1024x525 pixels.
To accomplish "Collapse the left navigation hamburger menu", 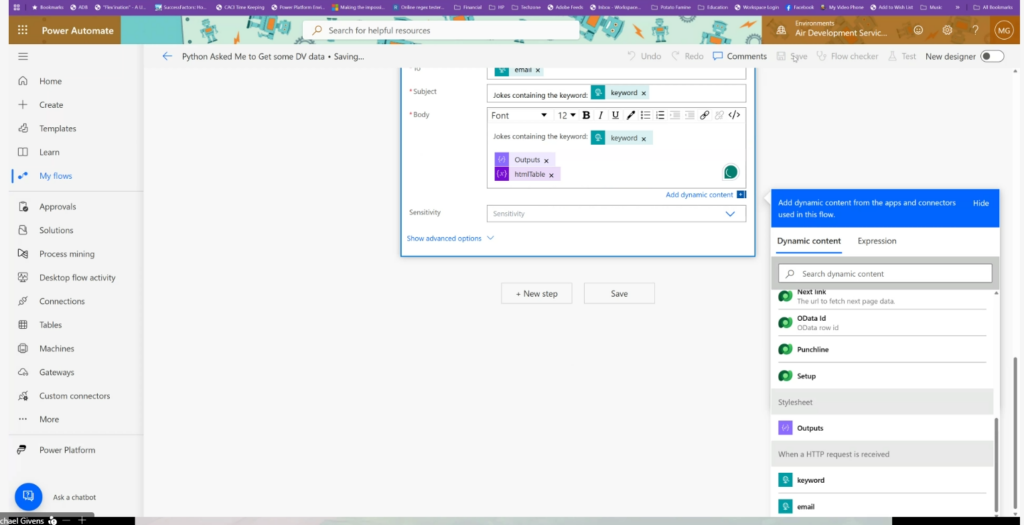I will 23,57.
